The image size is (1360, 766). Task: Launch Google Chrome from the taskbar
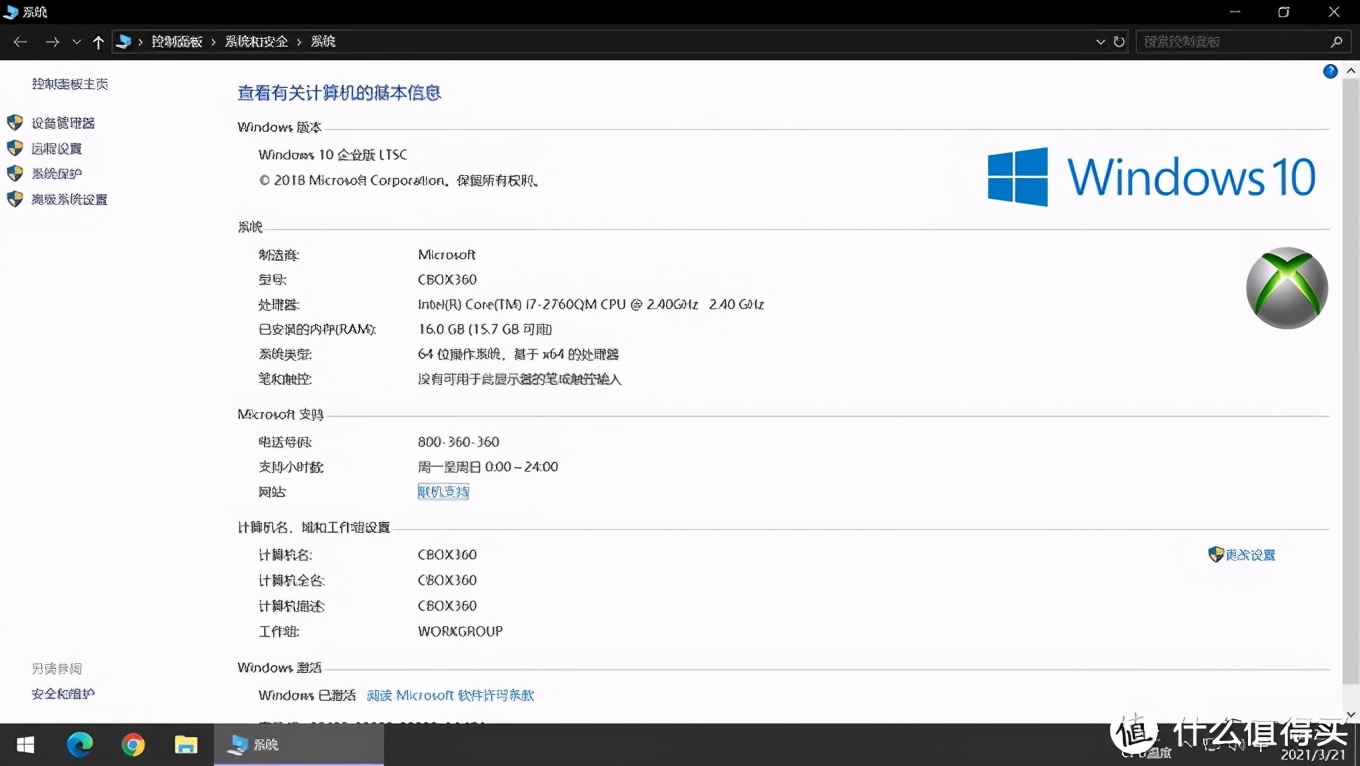click(x=133, y=744)
